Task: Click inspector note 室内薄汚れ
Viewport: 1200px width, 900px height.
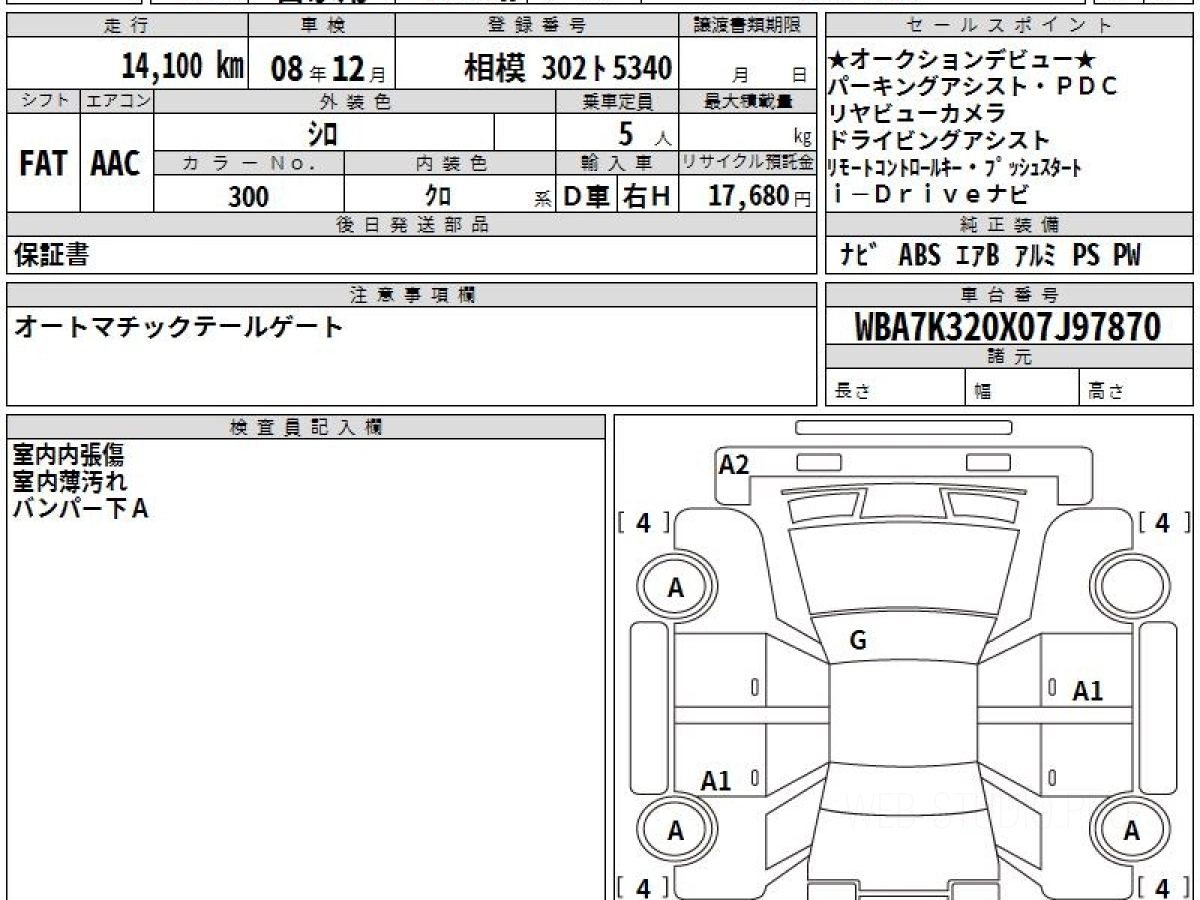Action: point(70,481)
